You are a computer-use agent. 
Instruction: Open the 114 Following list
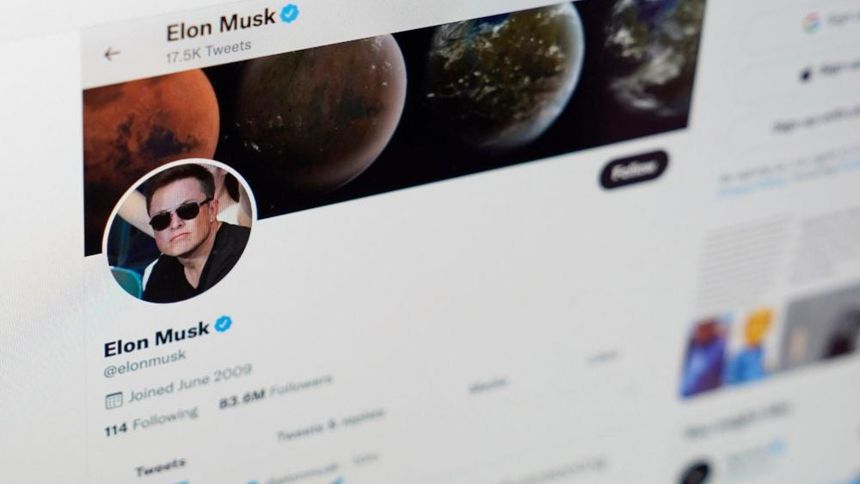pos(151,421)
